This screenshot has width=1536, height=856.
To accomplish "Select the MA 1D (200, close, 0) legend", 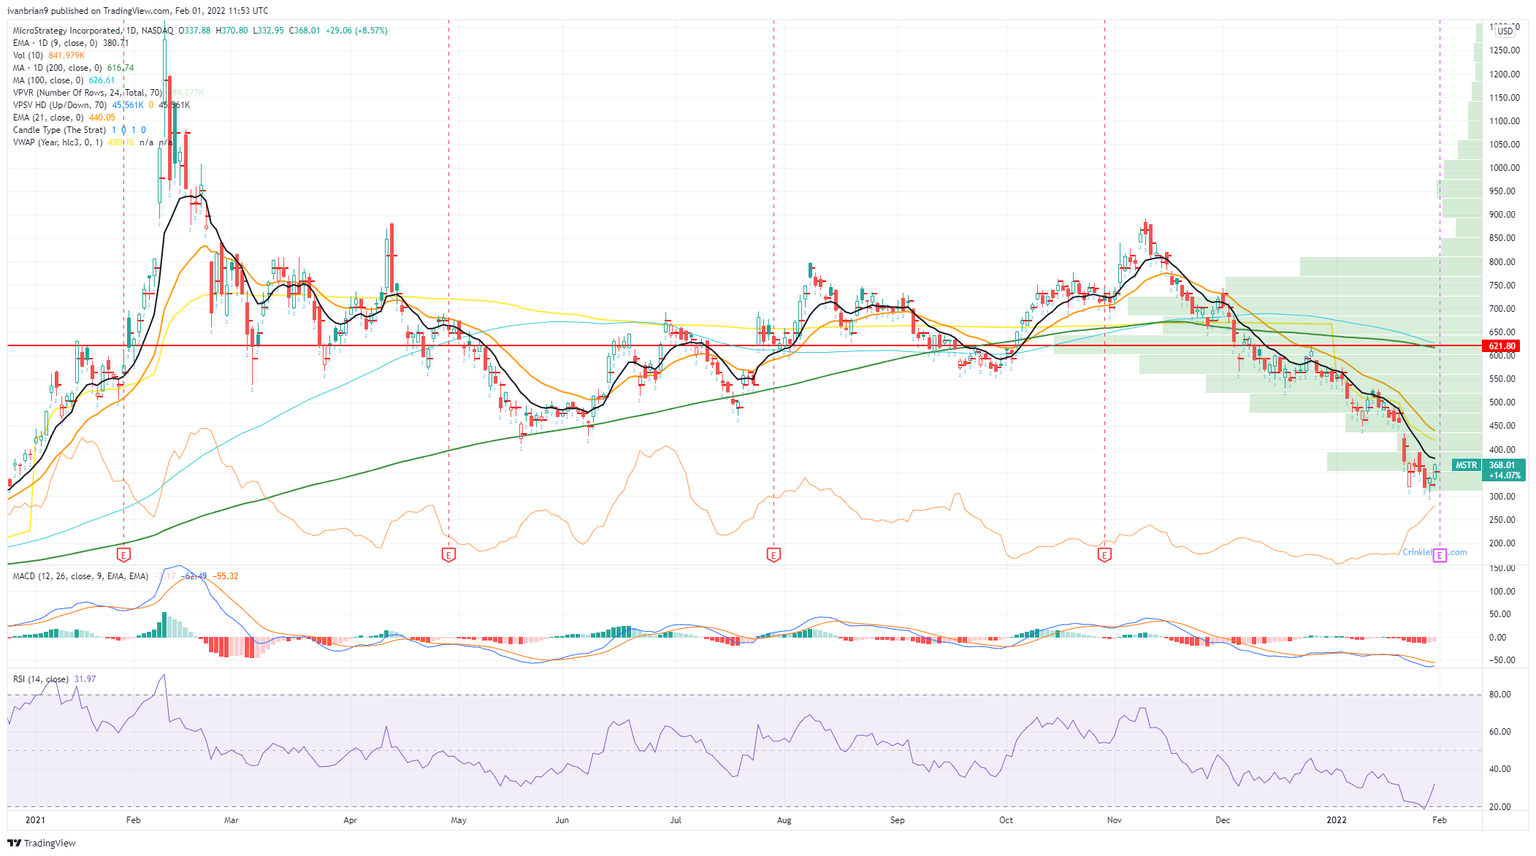I will (59, 68).
